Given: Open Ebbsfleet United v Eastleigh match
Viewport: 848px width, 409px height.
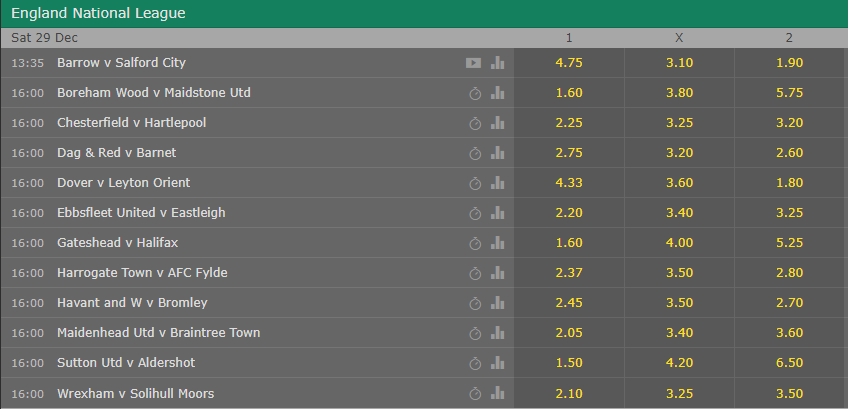Looking at the screenshot, I should click(141, 213).
